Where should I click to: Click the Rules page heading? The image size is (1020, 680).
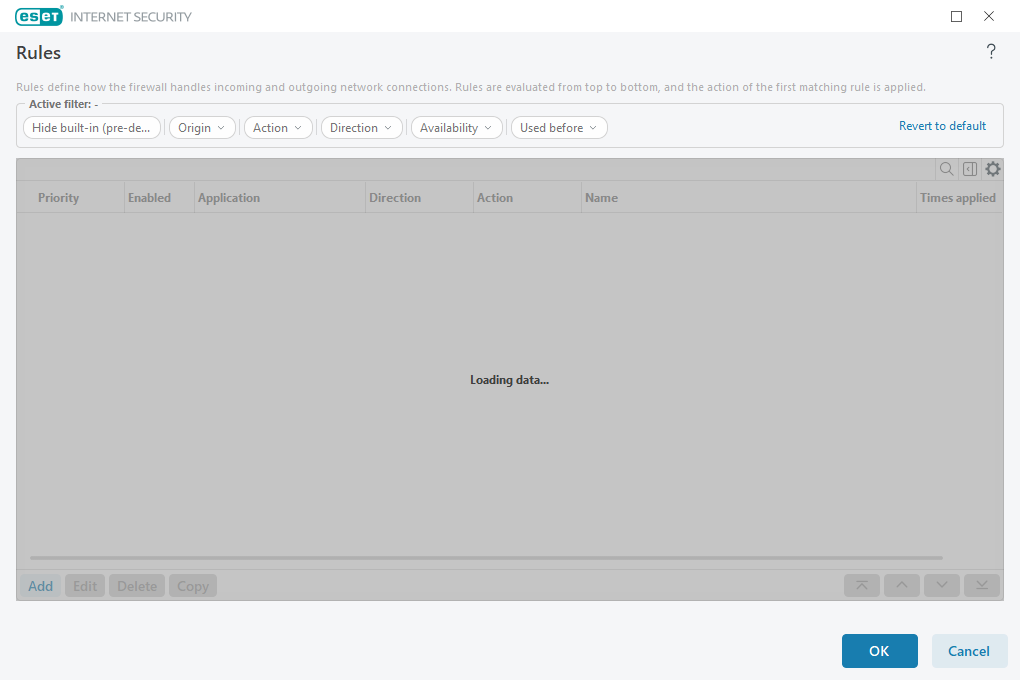pyautogui.click(x=38, y=53)
